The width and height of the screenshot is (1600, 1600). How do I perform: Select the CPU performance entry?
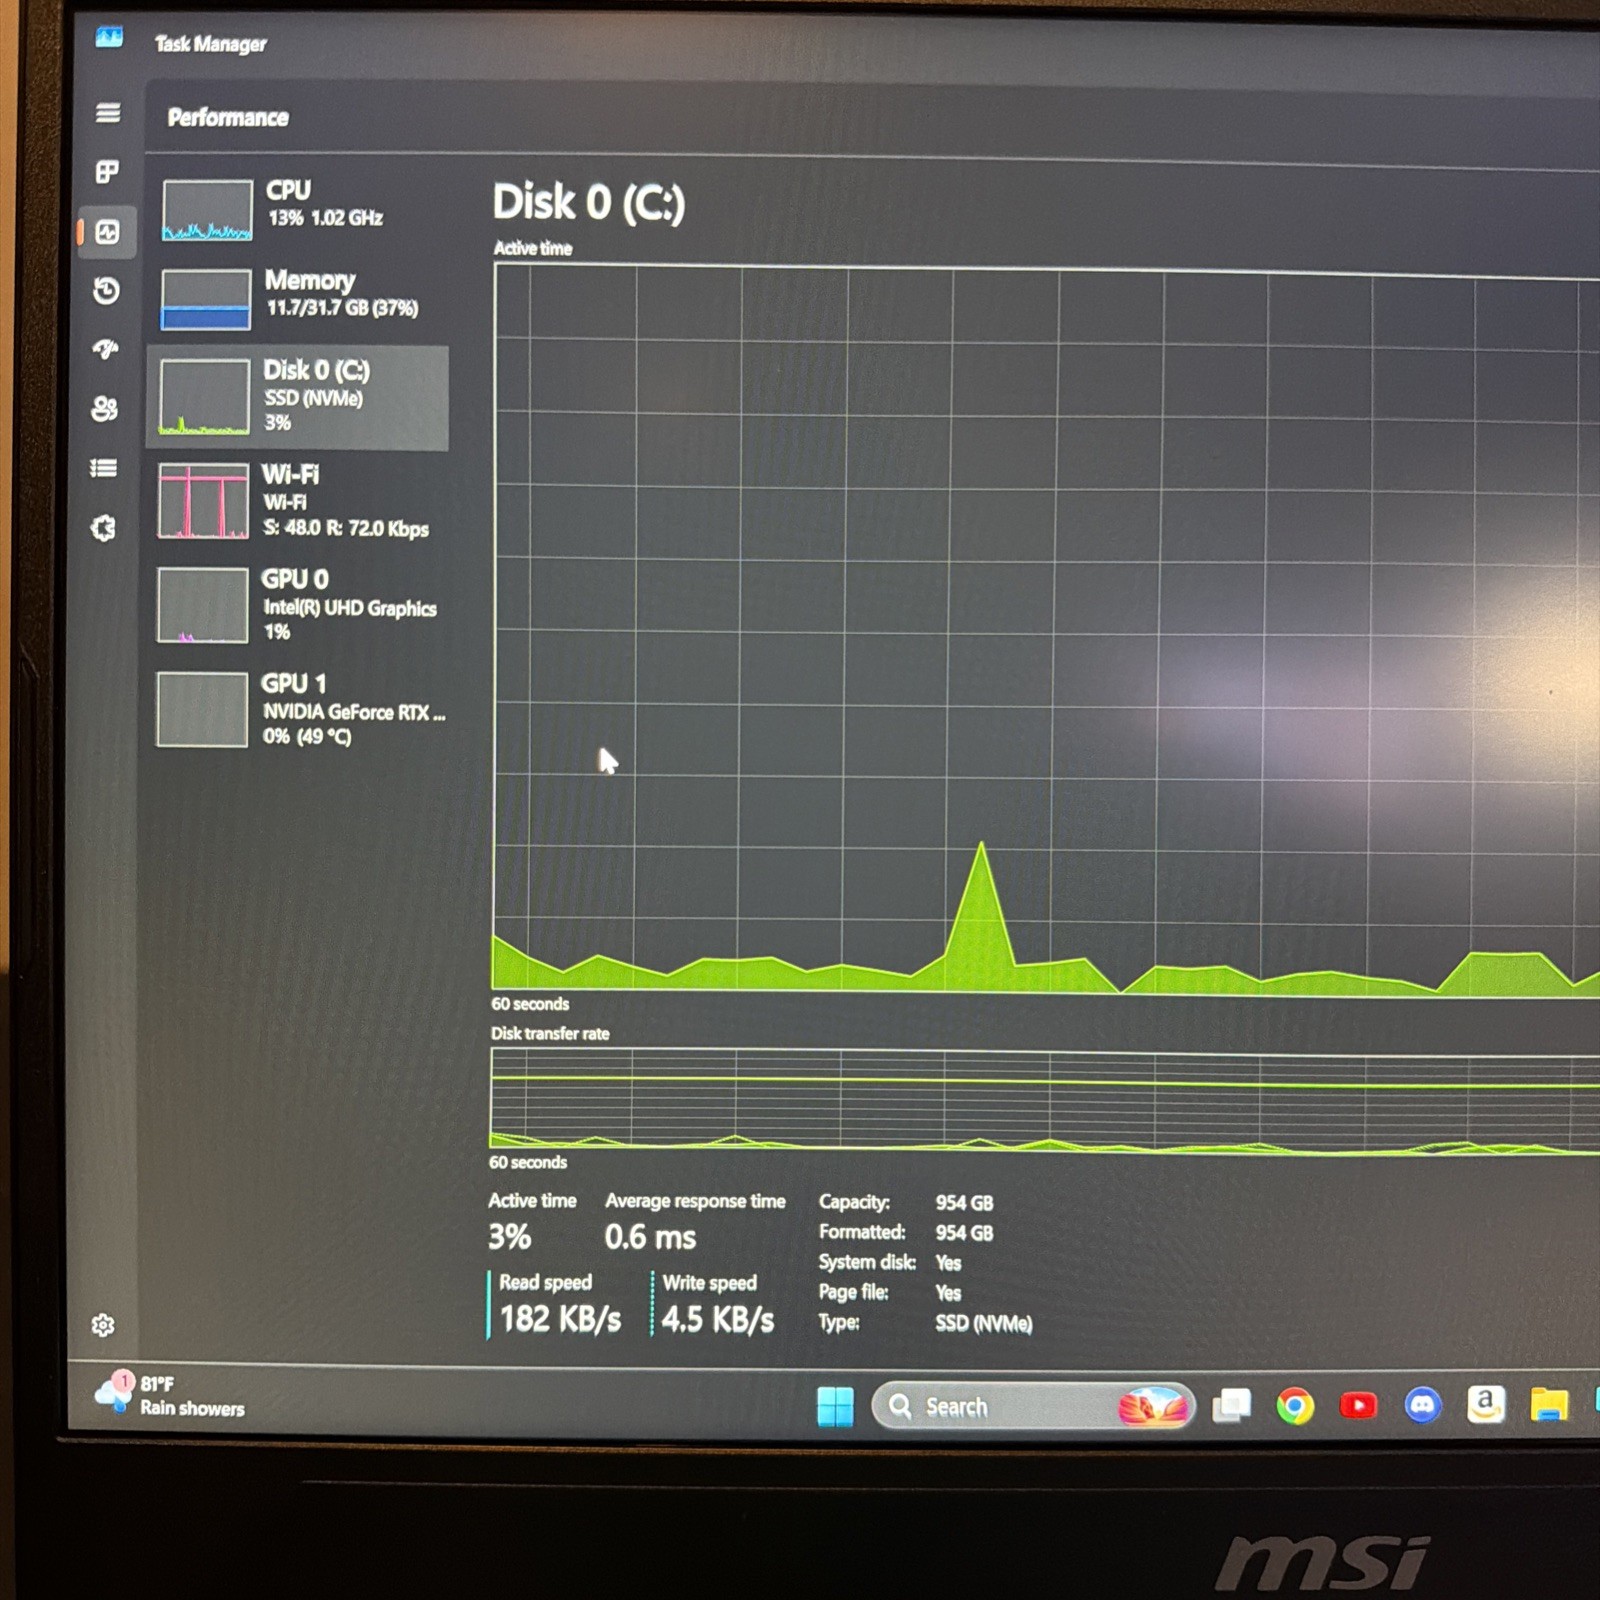299,209
